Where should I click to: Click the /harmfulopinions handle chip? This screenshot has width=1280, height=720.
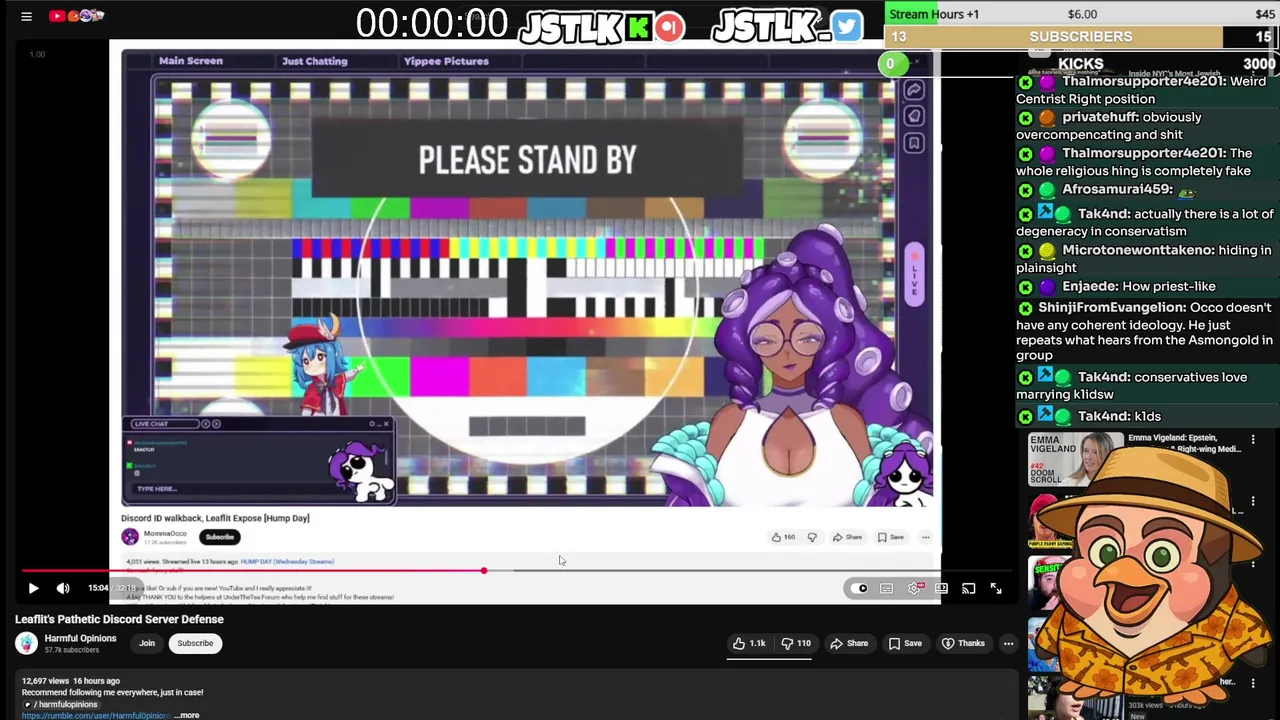pos(62,704)
